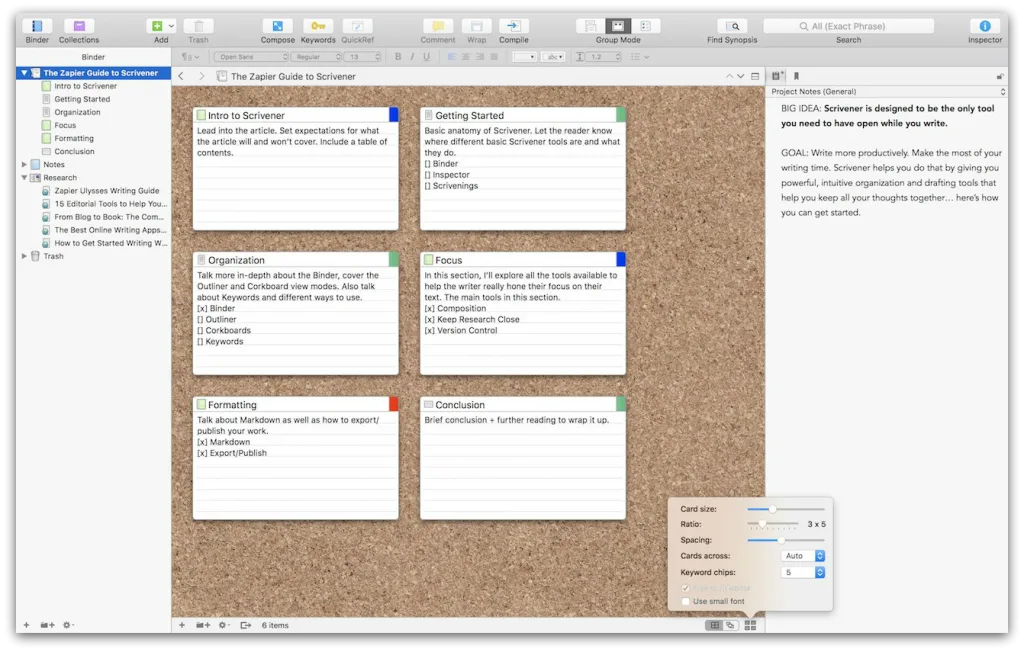Click the split editor icon

pos(755,76)
